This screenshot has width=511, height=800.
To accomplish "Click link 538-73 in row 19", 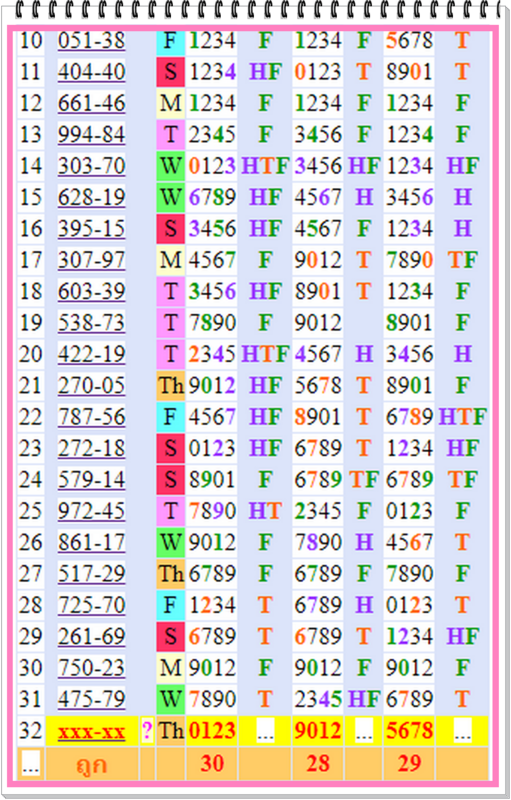I will [x=91, y=323].
